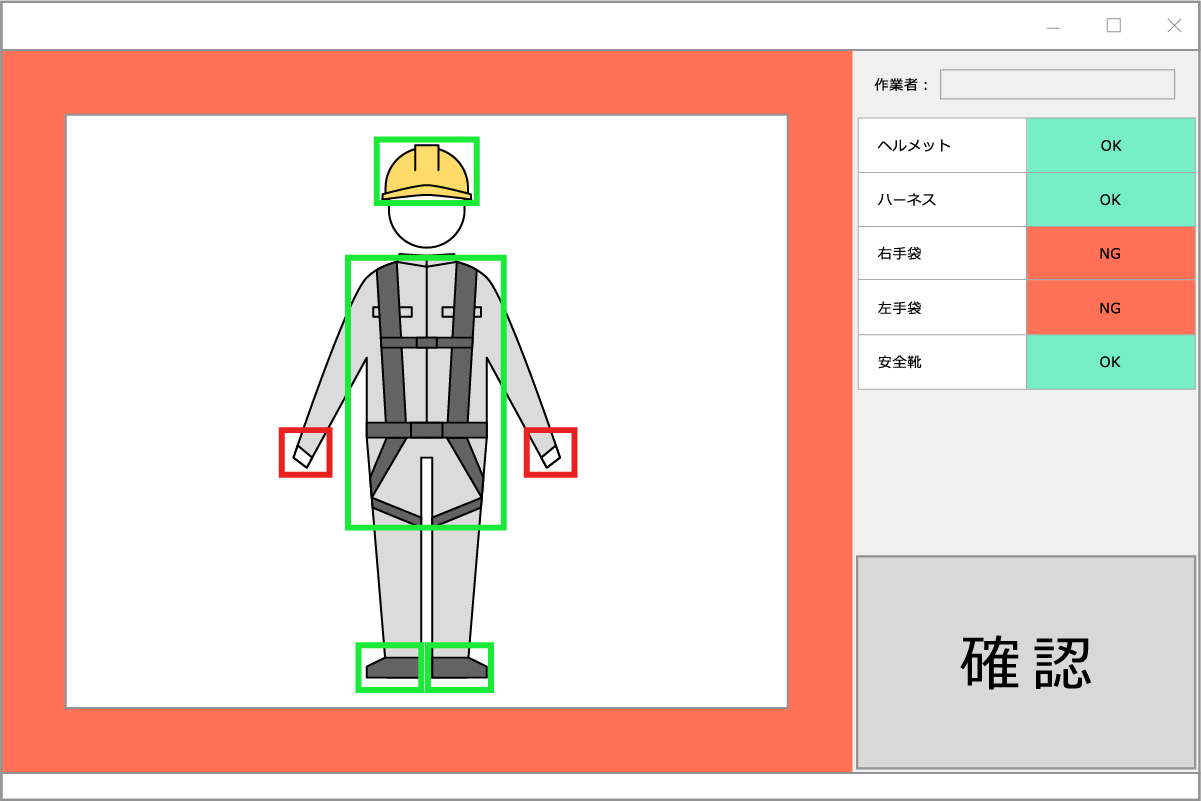This screenshot has height=801, width=1201.
Task: Select the 左手袋 row label
Action: click(942, 308)
